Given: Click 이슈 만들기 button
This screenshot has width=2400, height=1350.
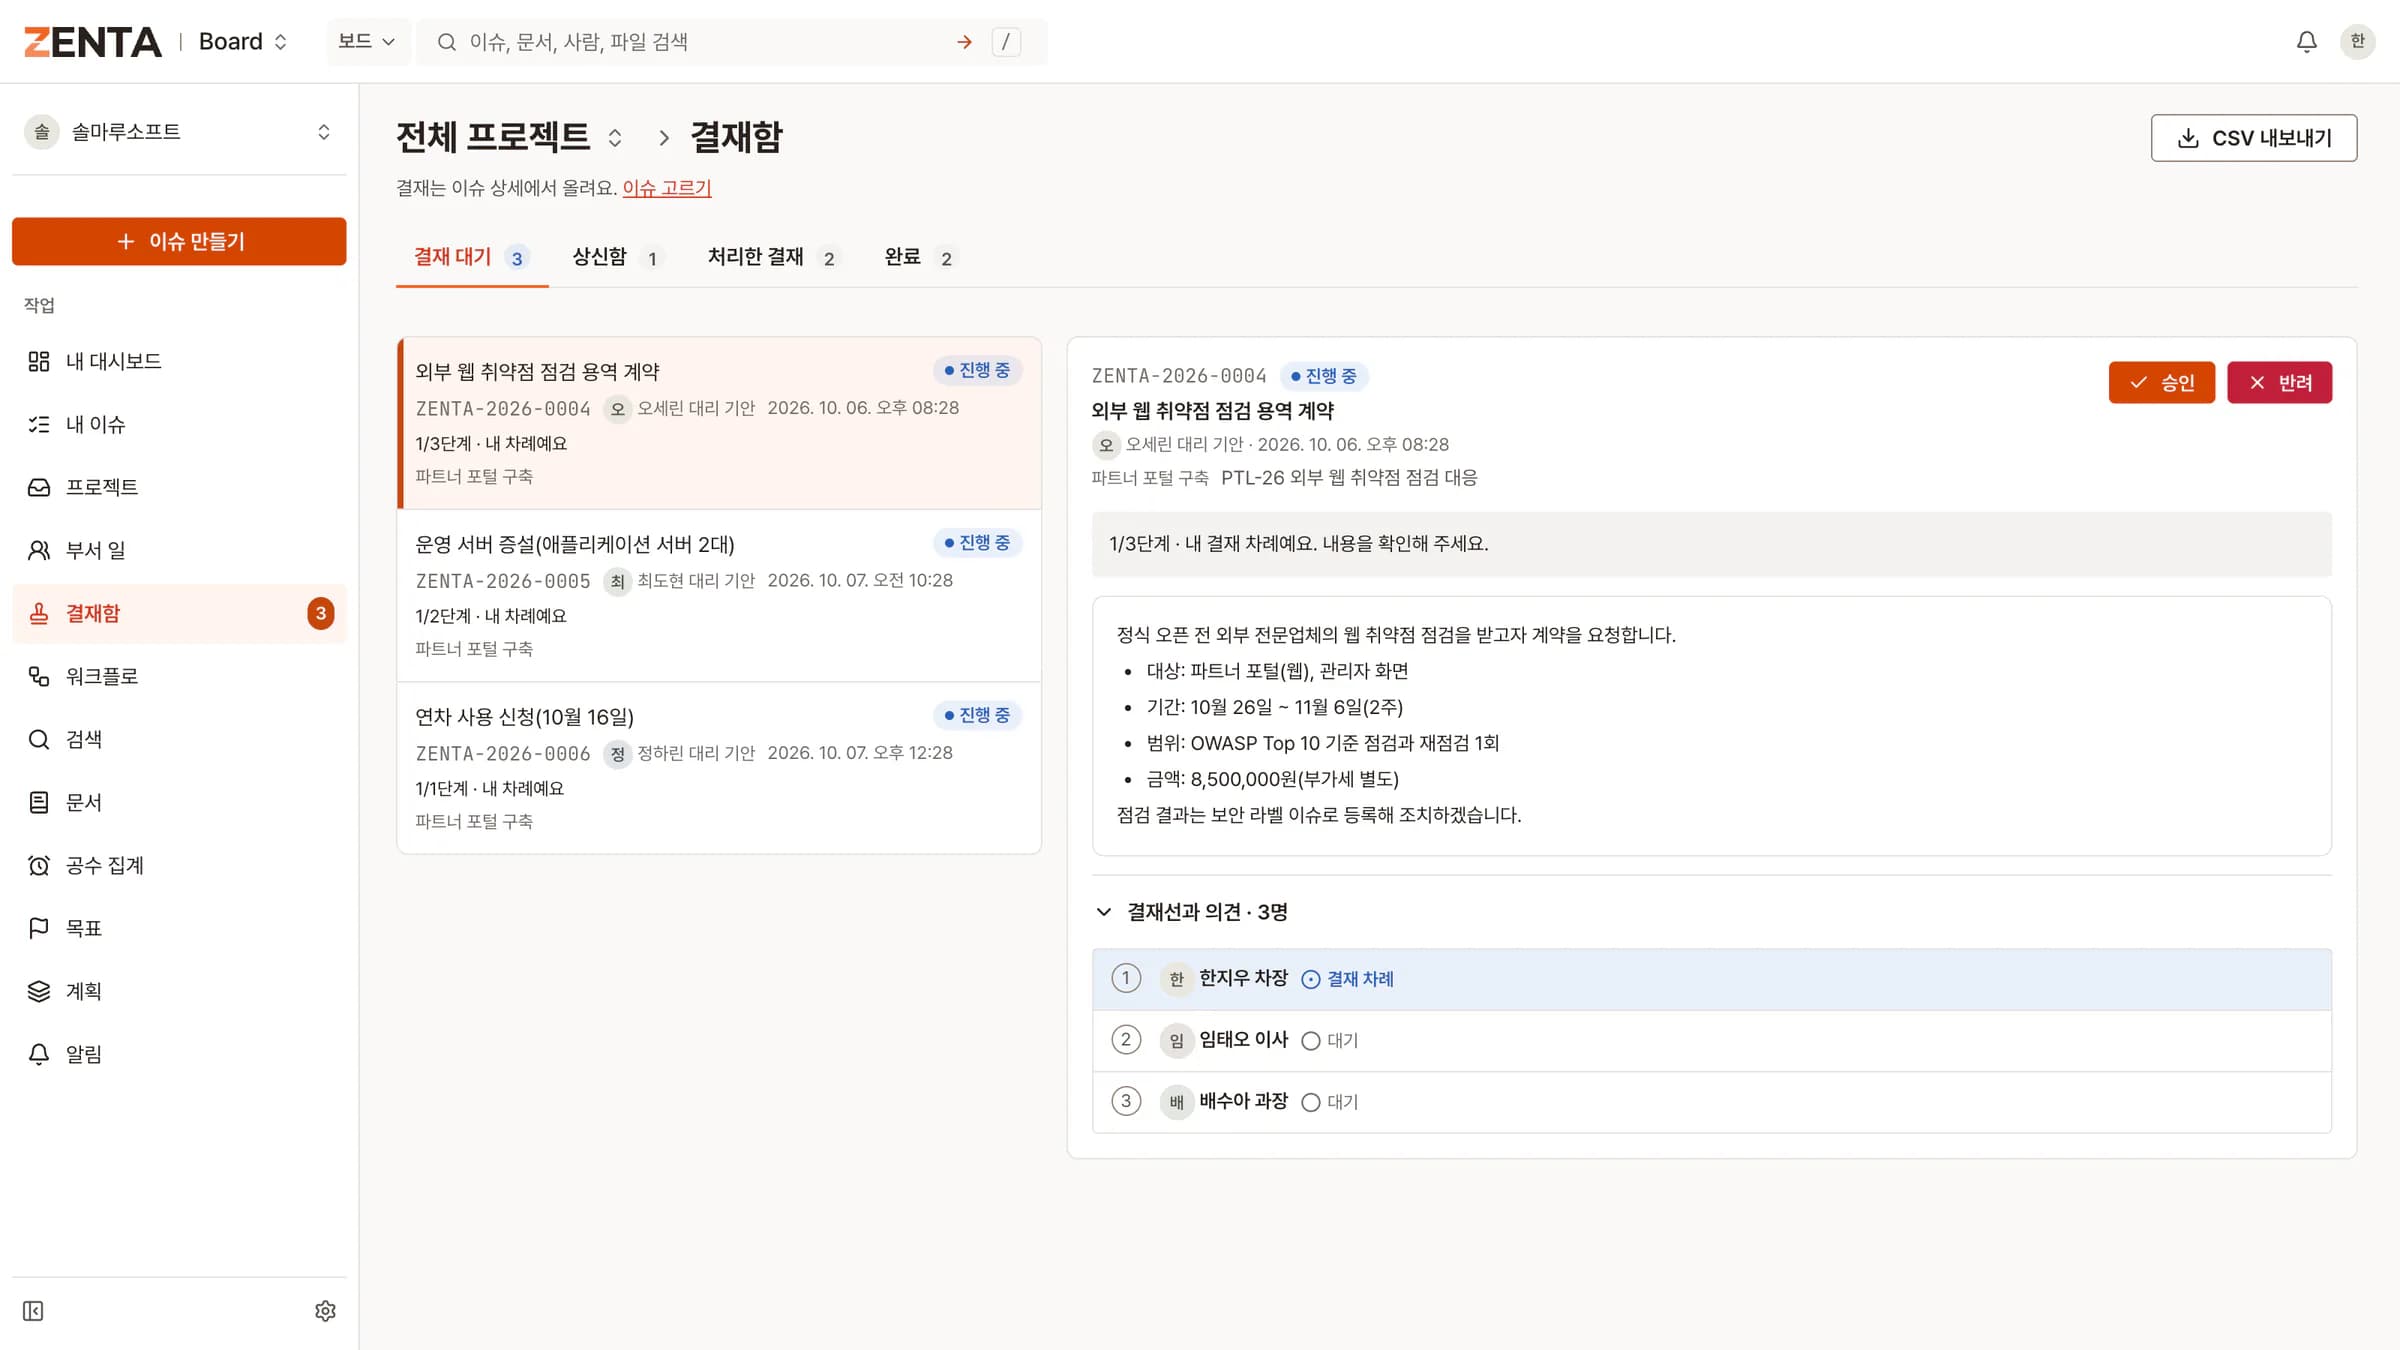Looking at the screenshot, I should [179, 241].
